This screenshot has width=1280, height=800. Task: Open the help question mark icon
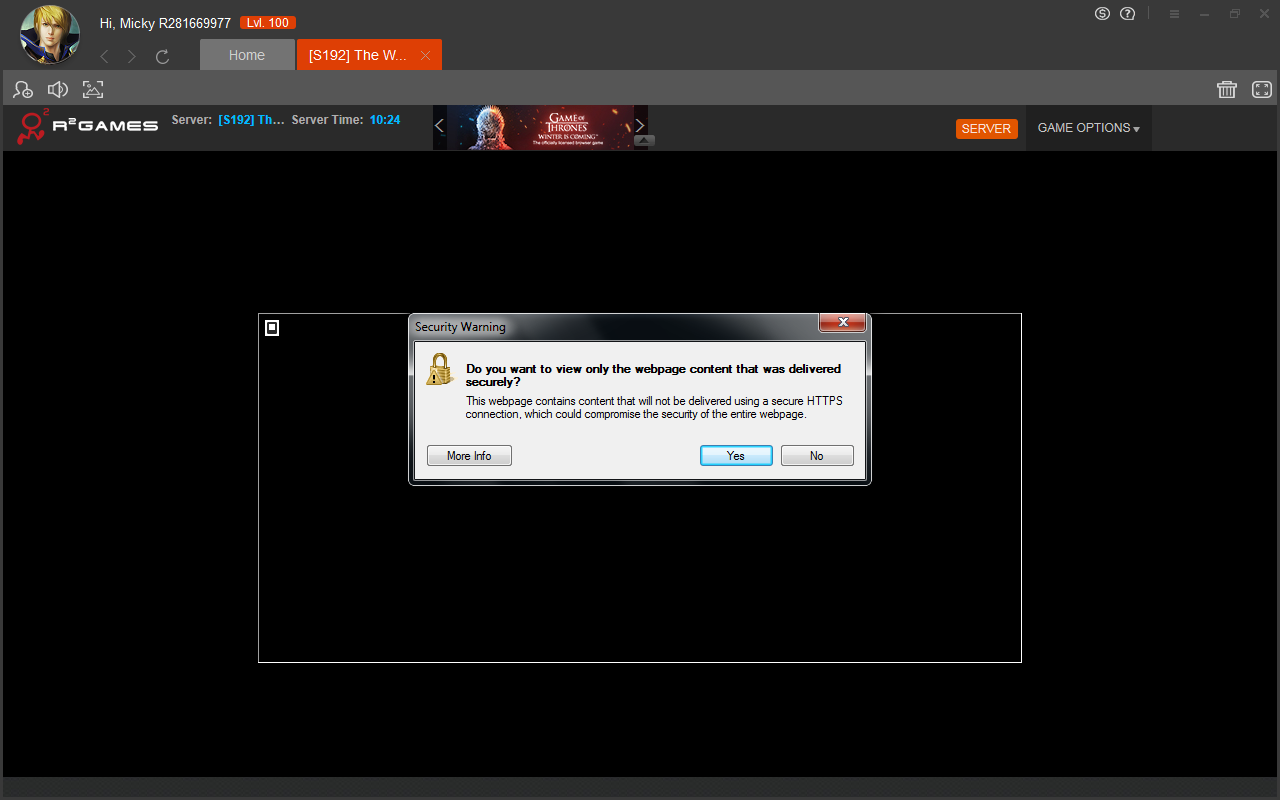pos(1128,14)
